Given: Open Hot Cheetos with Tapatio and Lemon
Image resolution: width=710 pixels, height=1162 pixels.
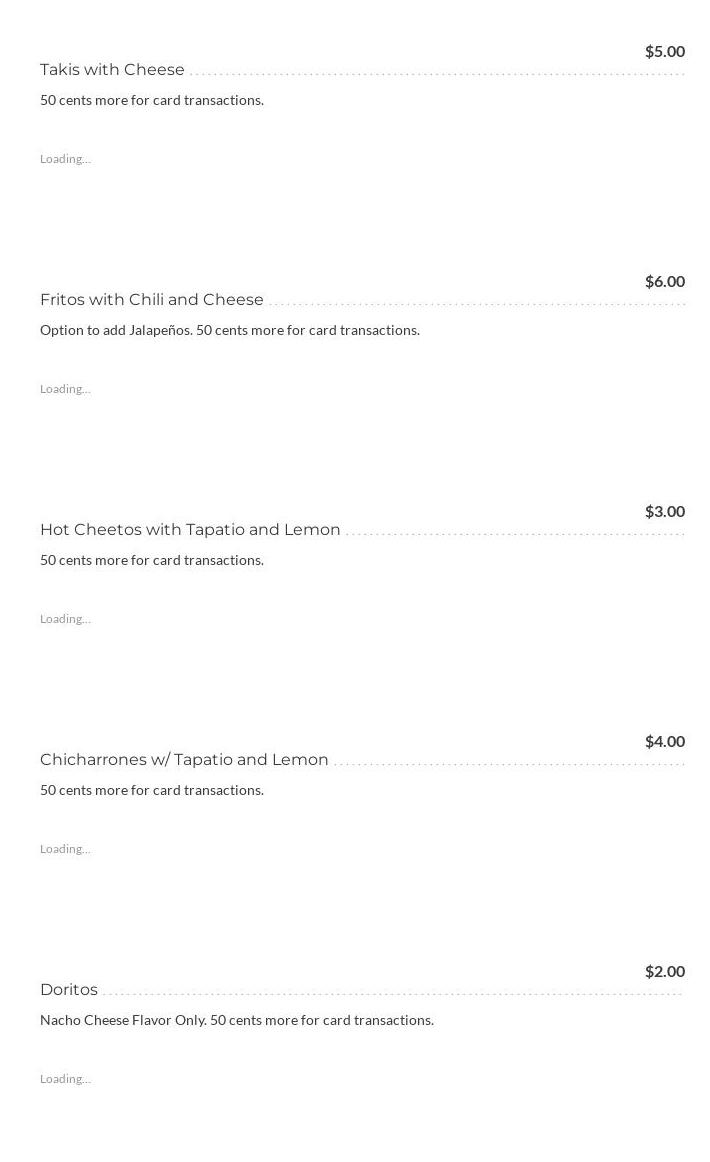Looking at the screenshot, I should click(x=190, y=530).
